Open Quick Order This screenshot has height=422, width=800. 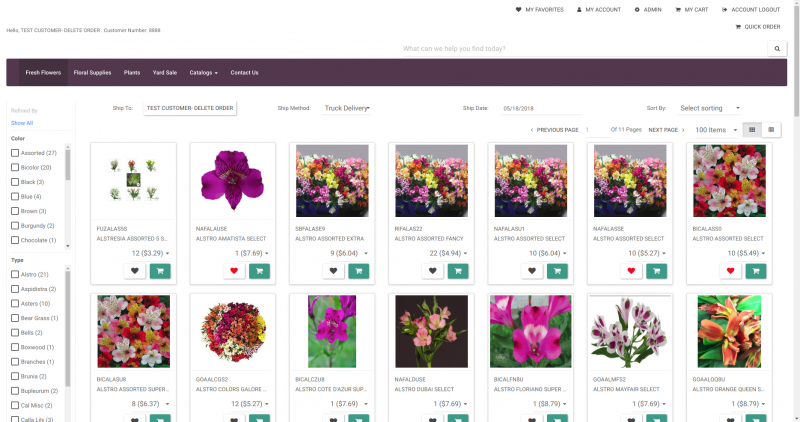tap(758, 27)
